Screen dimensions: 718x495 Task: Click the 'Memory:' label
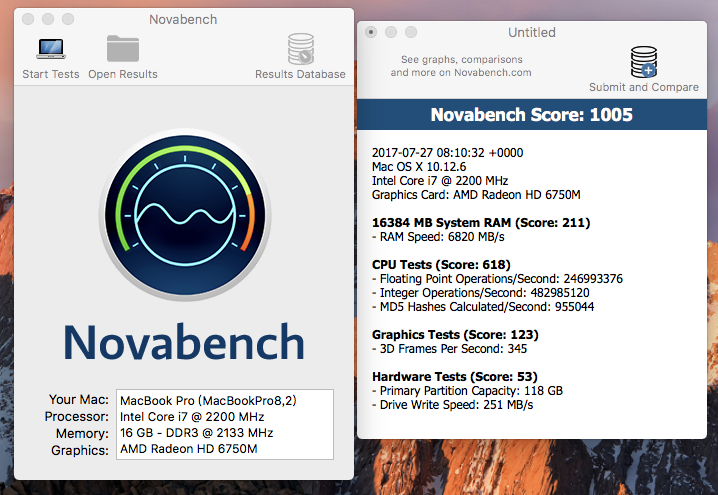(x=82, y=433)
